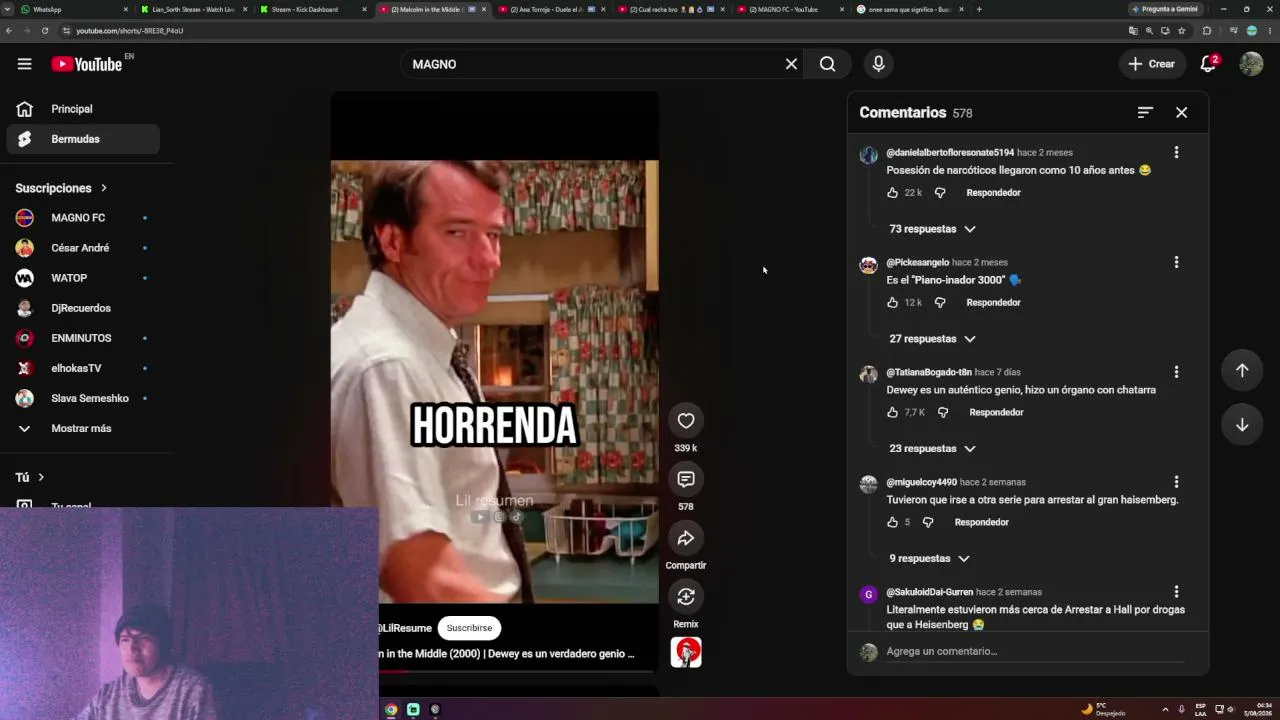Clear the MAGNO search text
1280x720 pixels.
point(791,64)
